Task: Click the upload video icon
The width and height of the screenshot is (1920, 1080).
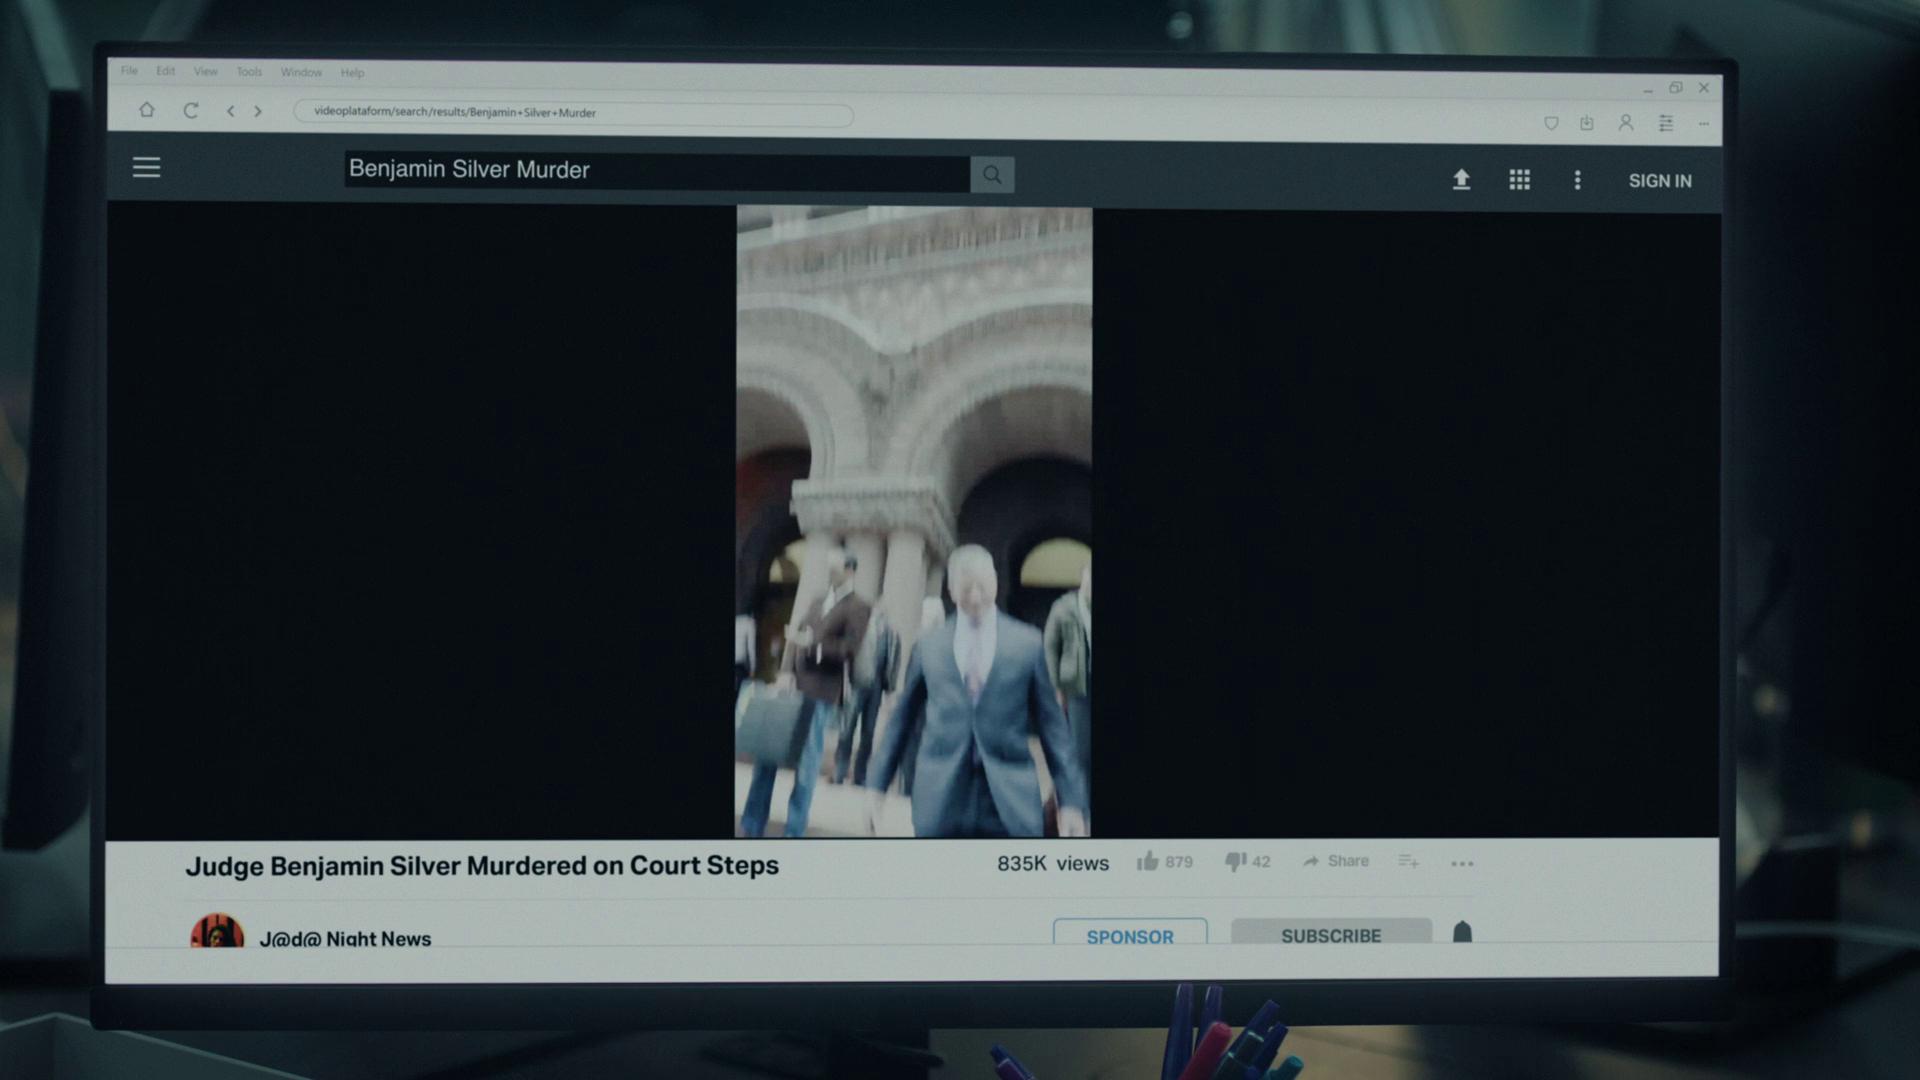Action: click(x=1461, y=179)
